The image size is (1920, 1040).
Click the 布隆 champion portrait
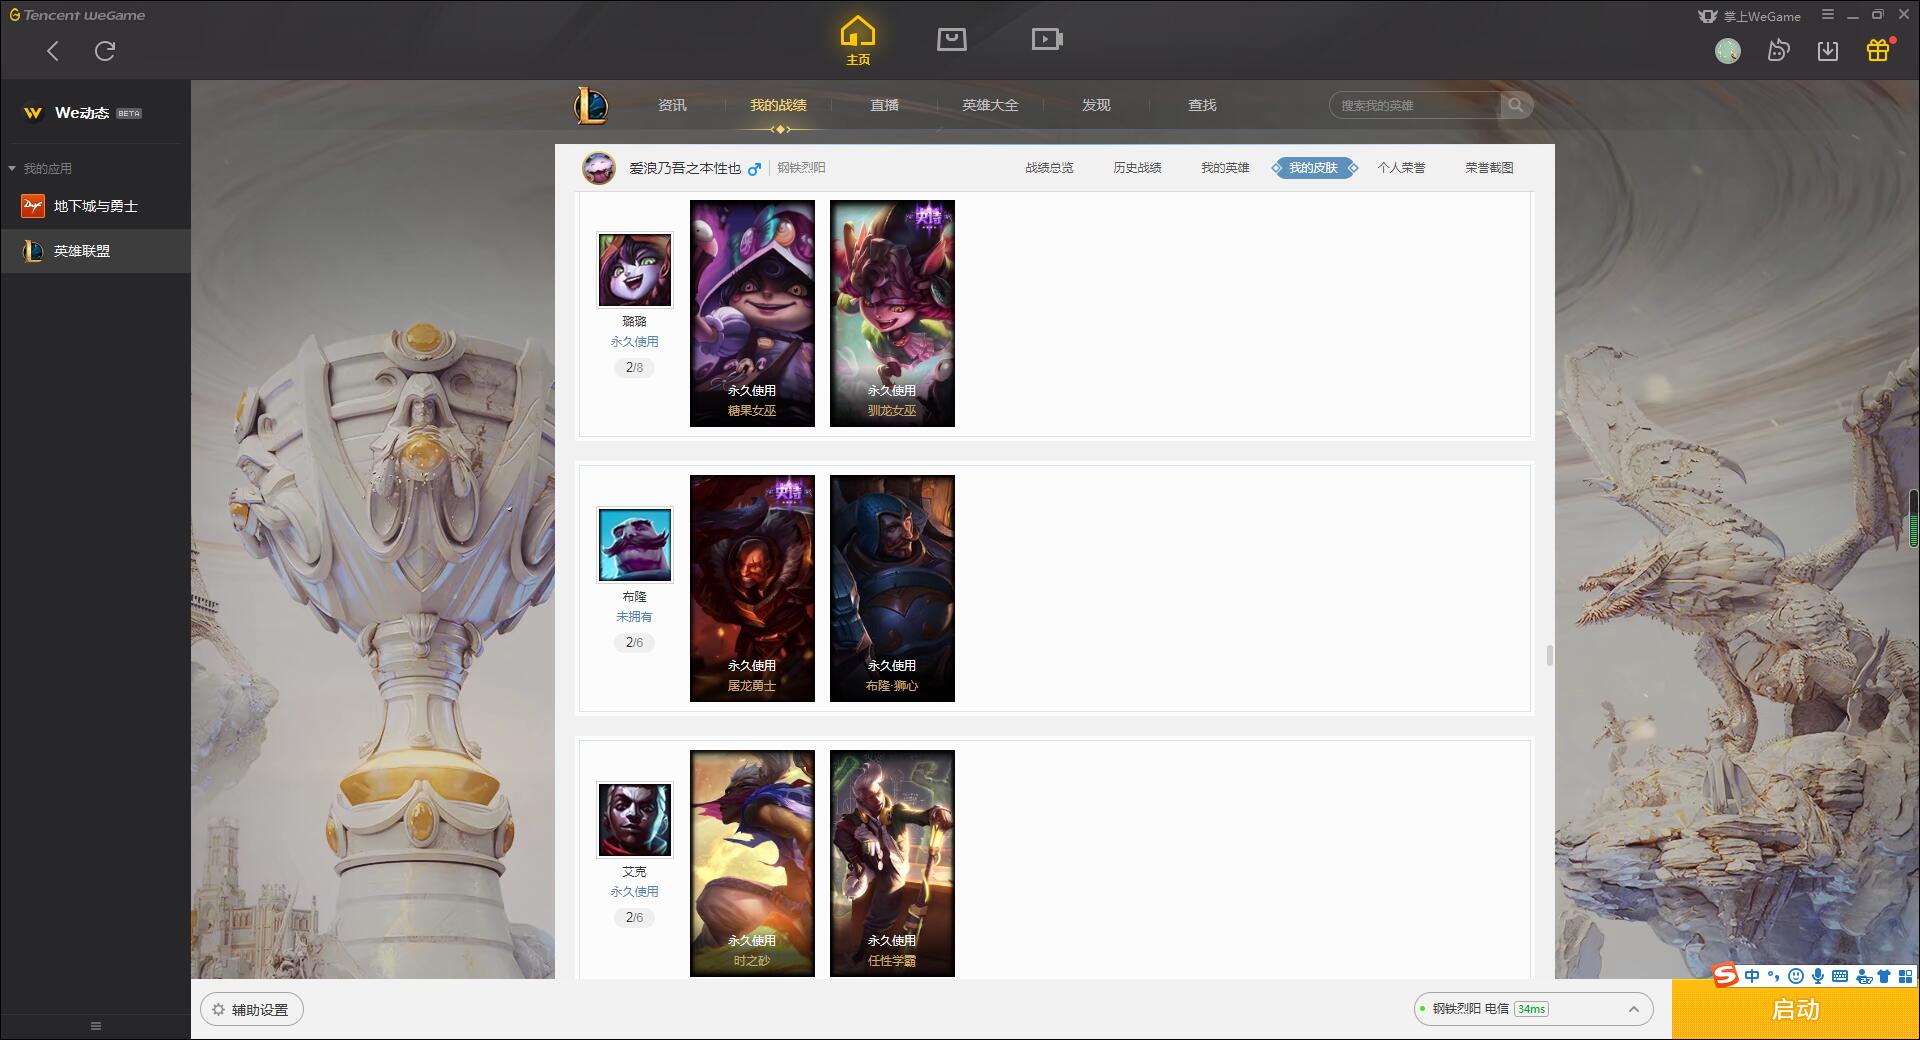pyautogui.click(x=635, y=545)
